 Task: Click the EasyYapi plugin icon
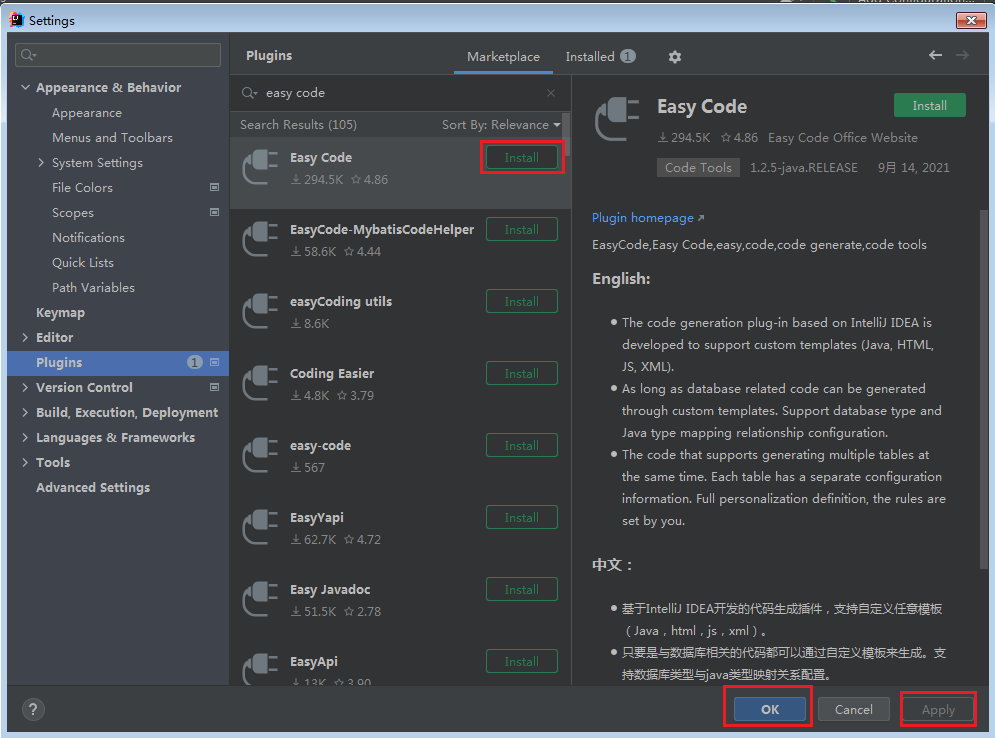tap(260, 527)
